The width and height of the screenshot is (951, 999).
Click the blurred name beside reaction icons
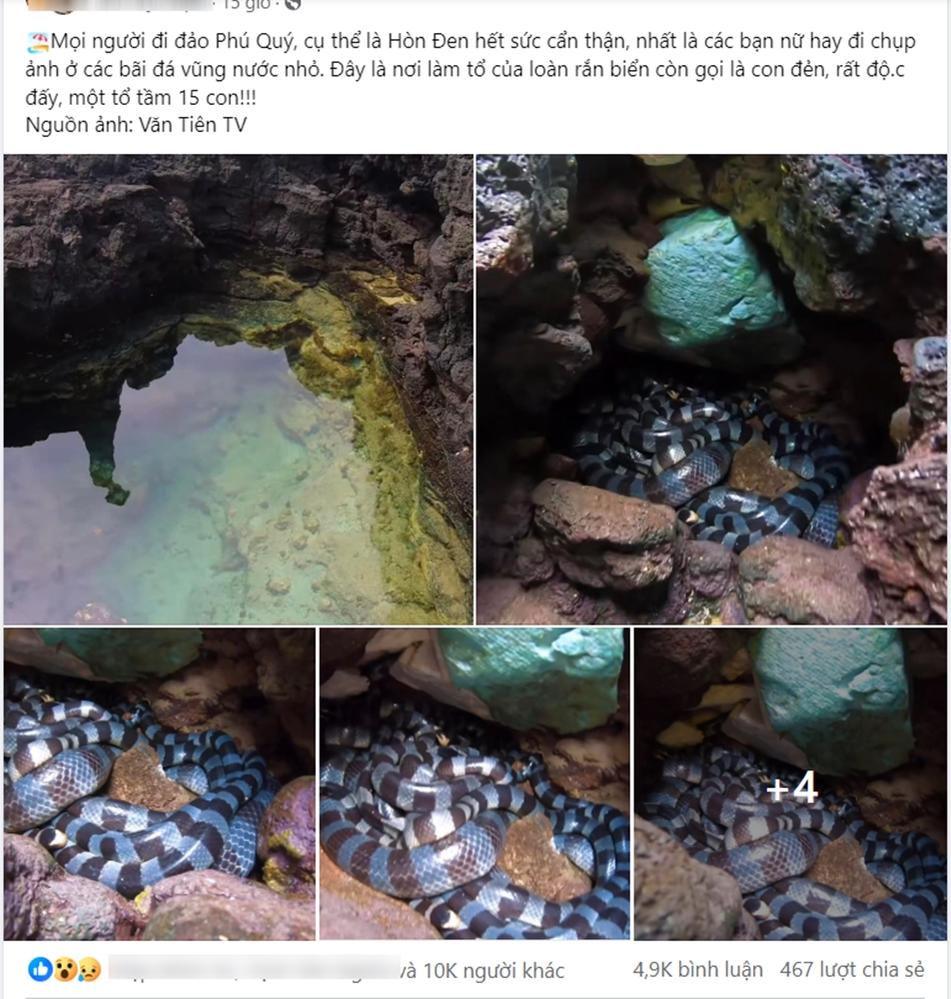[x=253, y=968]
